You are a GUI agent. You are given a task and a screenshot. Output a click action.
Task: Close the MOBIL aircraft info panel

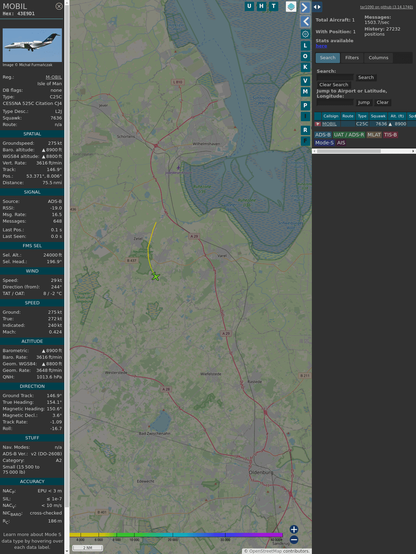click(59, 6)
